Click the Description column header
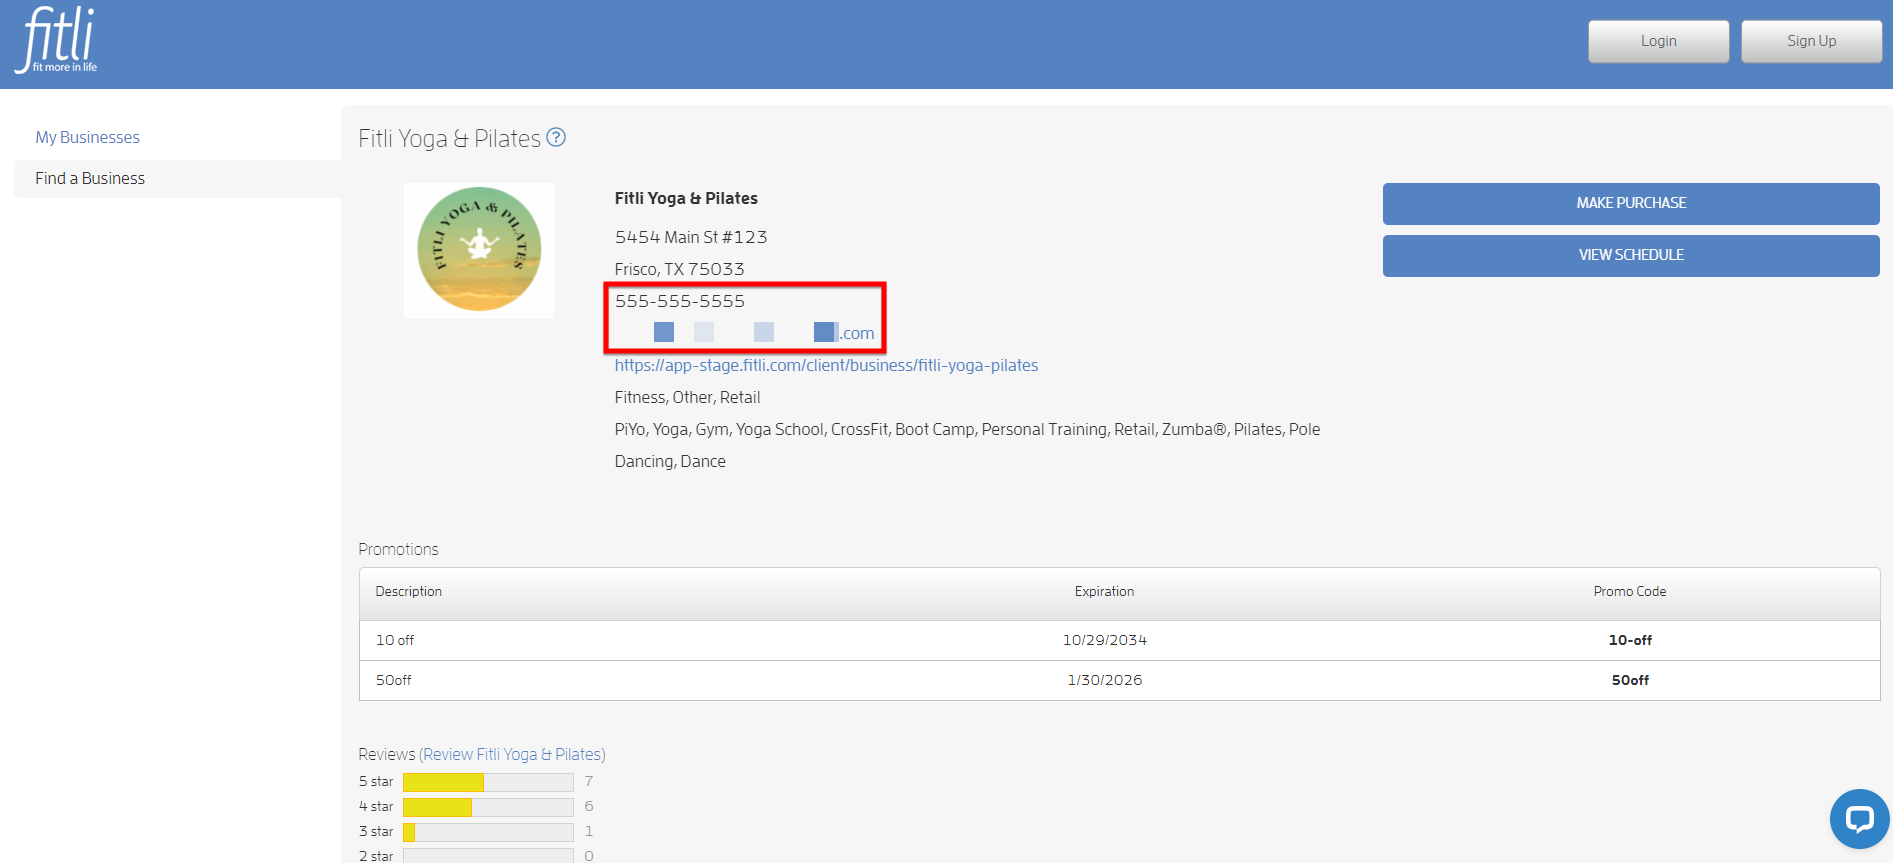 [408, 591]
